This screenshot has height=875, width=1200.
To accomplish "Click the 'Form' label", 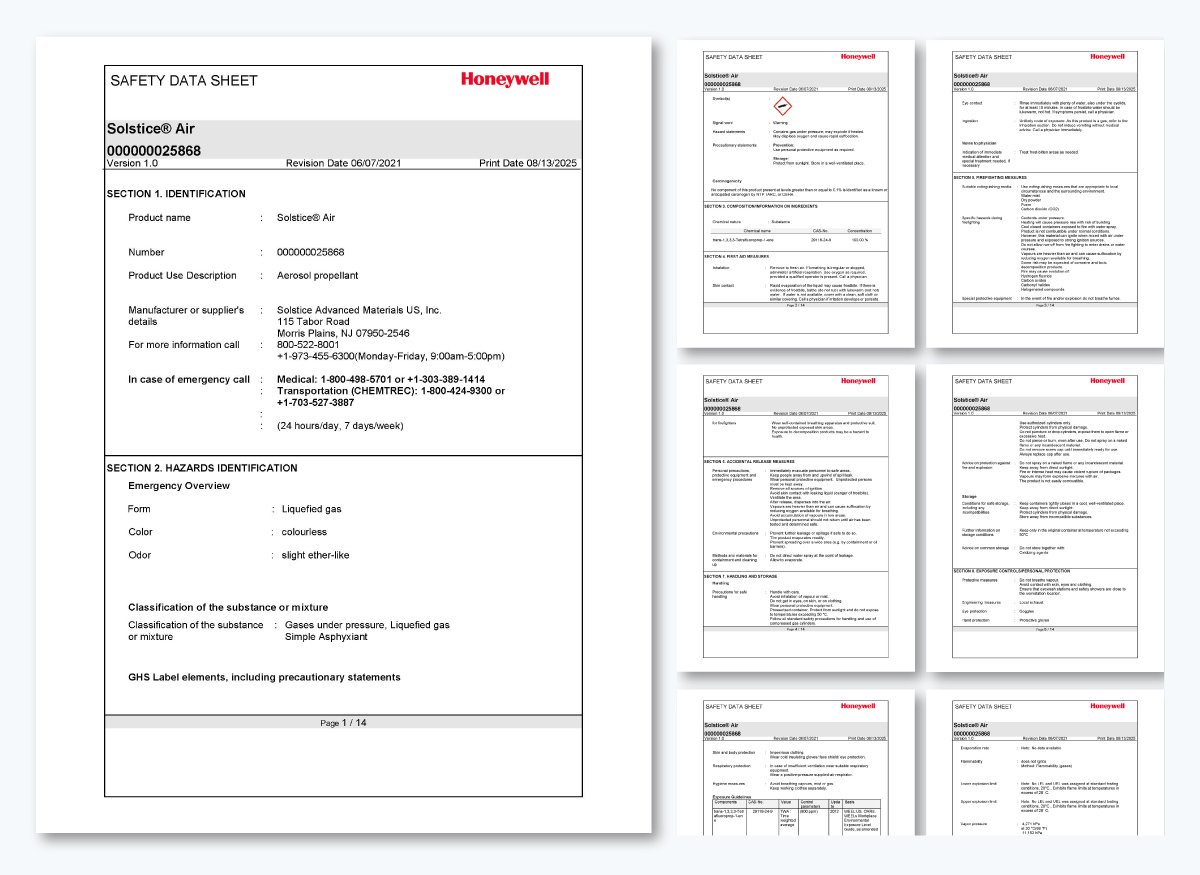I will click(140, 509).
